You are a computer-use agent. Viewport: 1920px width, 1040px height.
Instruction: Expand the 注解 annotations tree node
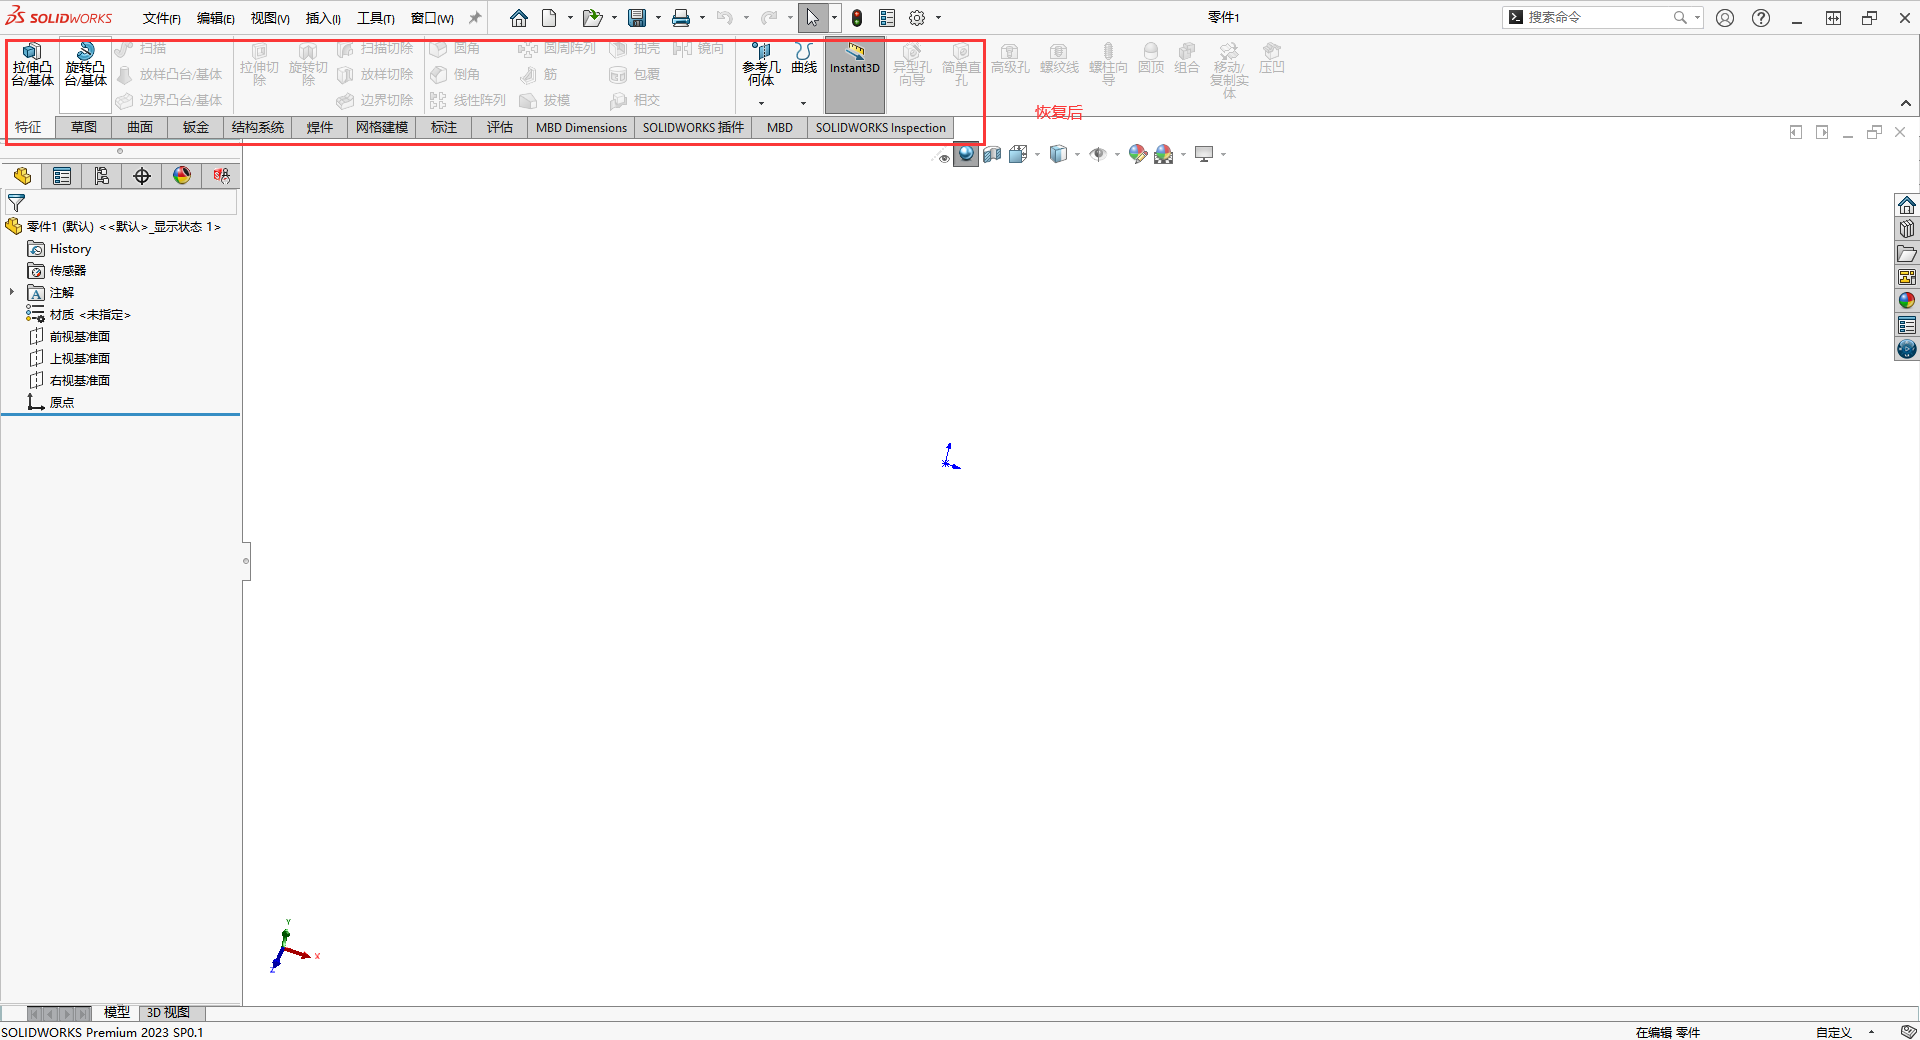(x=12, y=292)
